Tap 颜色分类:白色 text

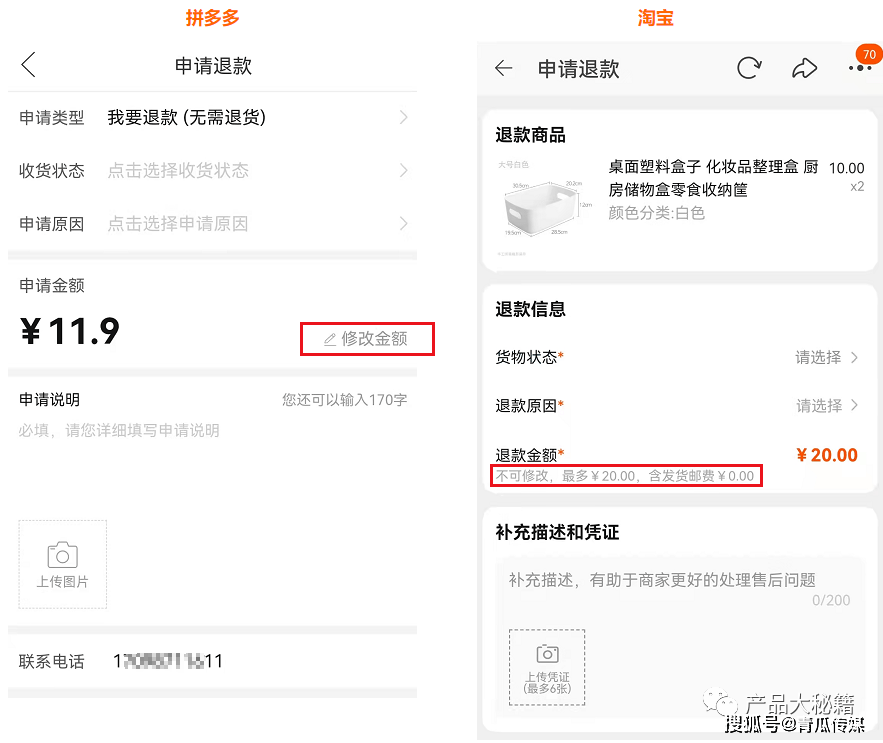657,213
